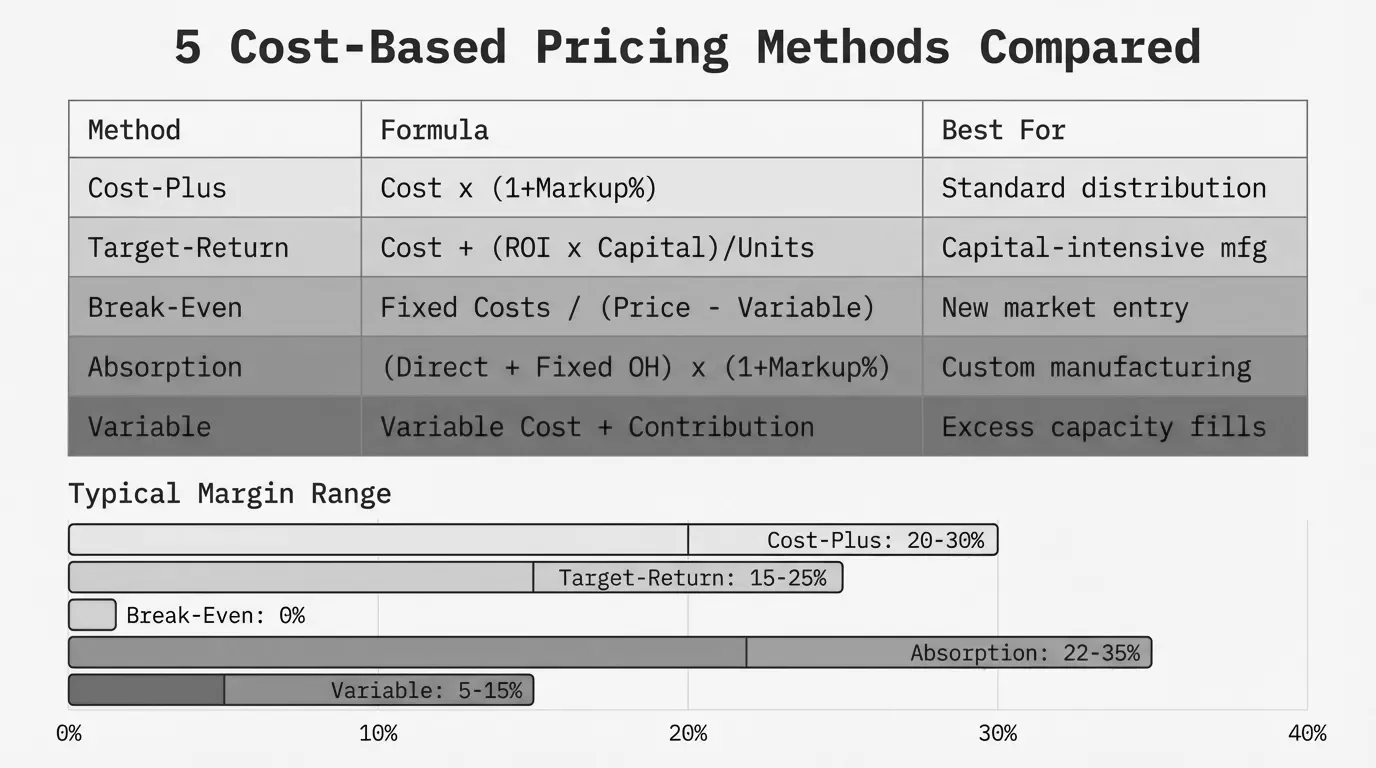The image size is (1376, 768).
Task: Click the "Typical Margin Range" chart heading
Action: pyautogui.click(x=229, y=493)
